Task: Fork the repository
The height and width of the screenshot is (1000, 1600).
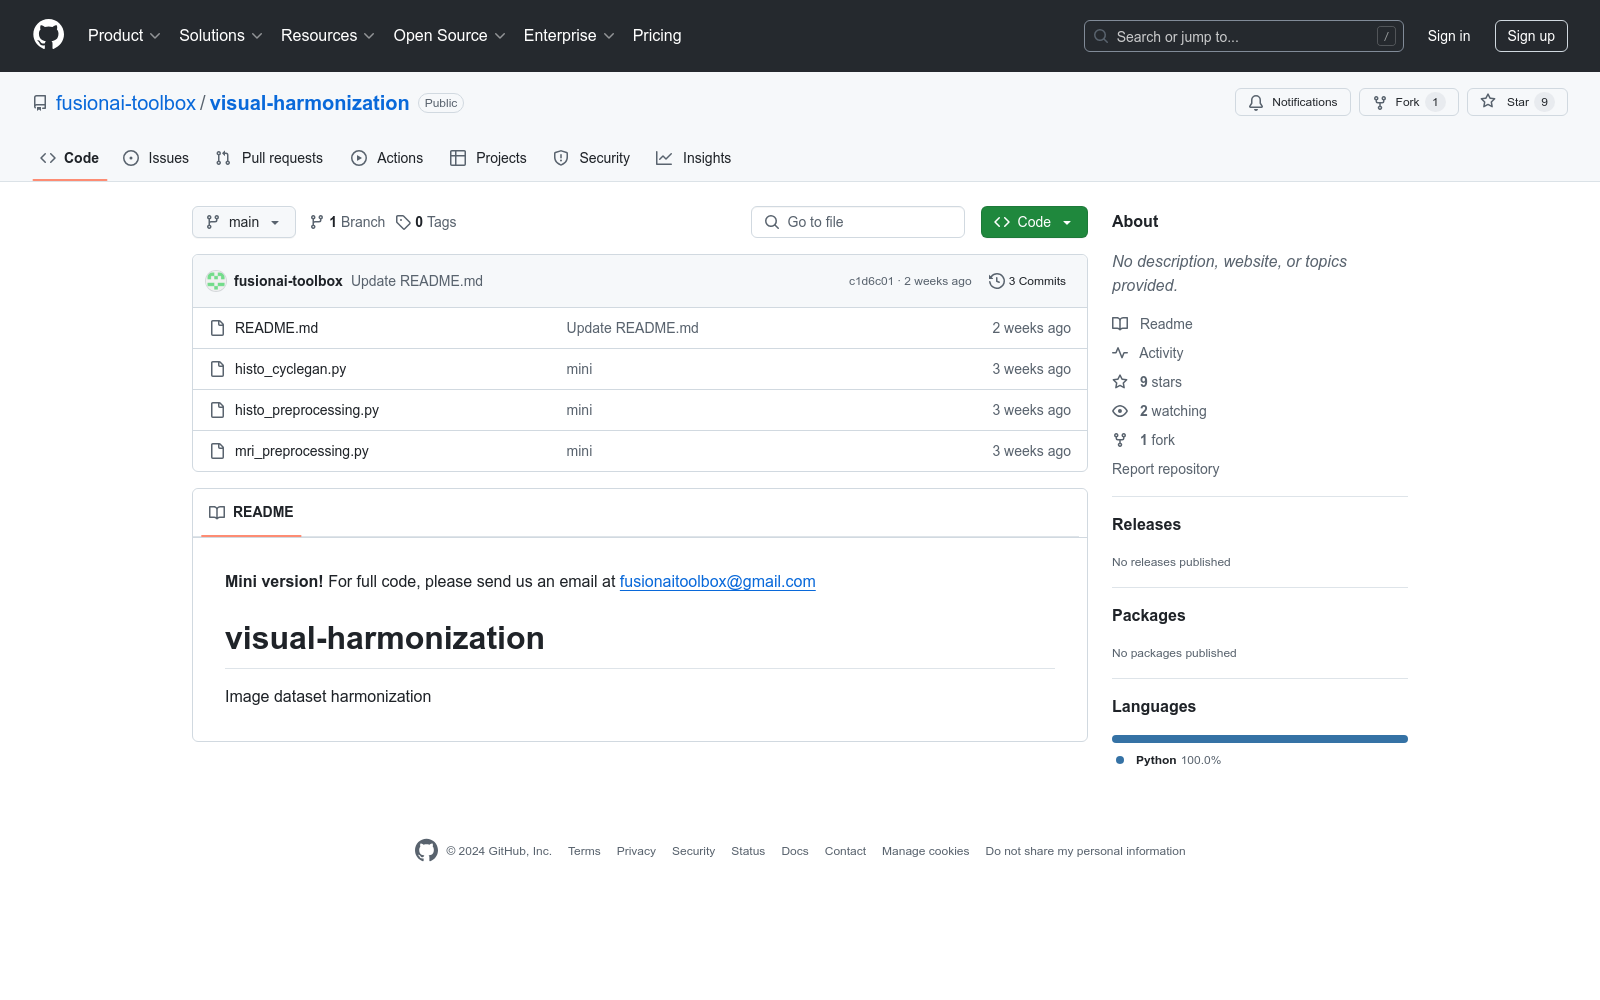Action: coord(1409,102)
